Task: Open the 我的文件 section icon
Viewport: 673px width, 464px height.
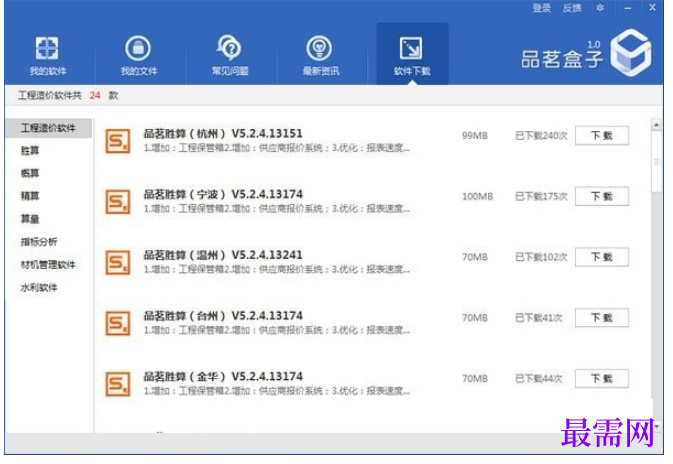Action: 138,48
